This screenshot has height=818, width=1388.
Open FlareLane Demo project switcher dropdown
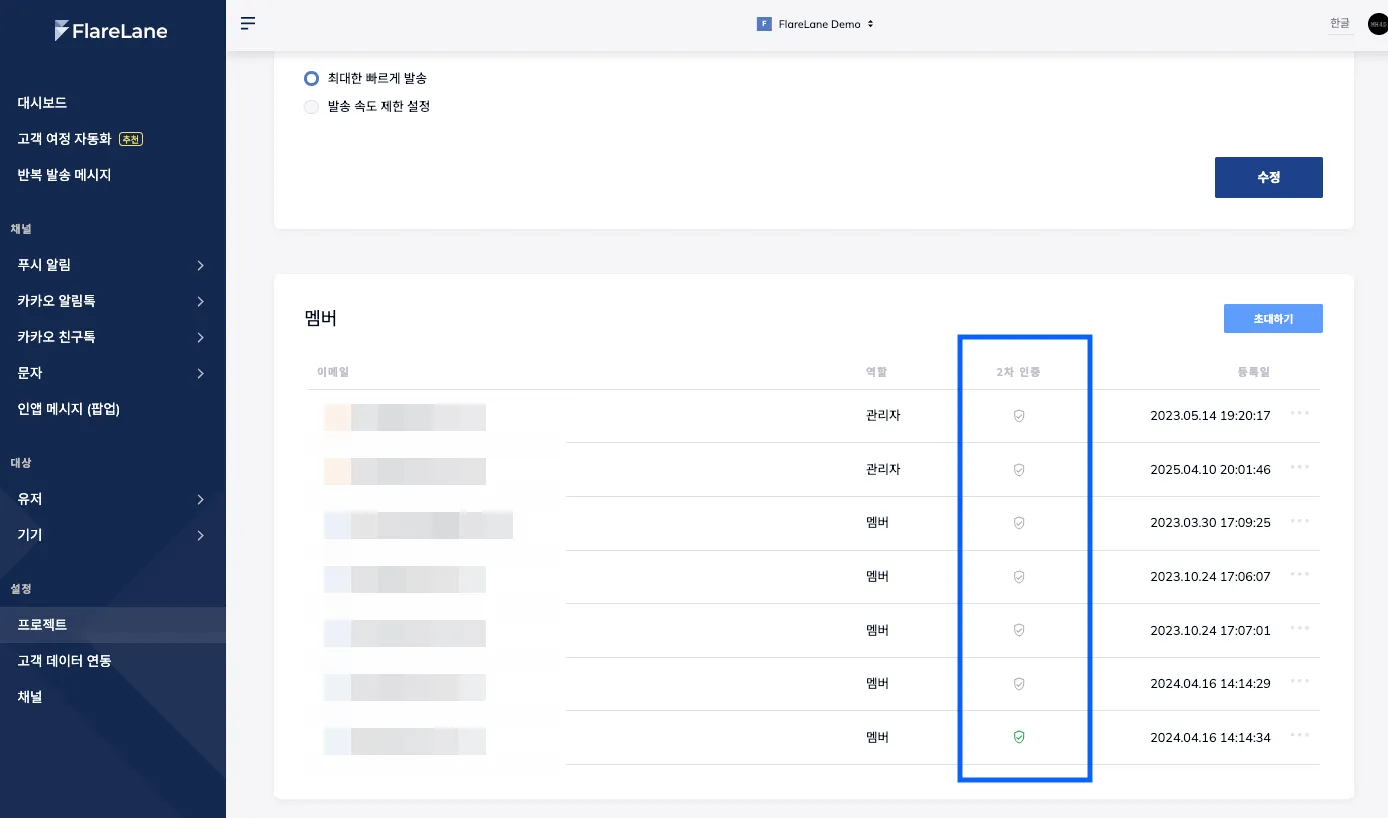click(x=816, y=24)
